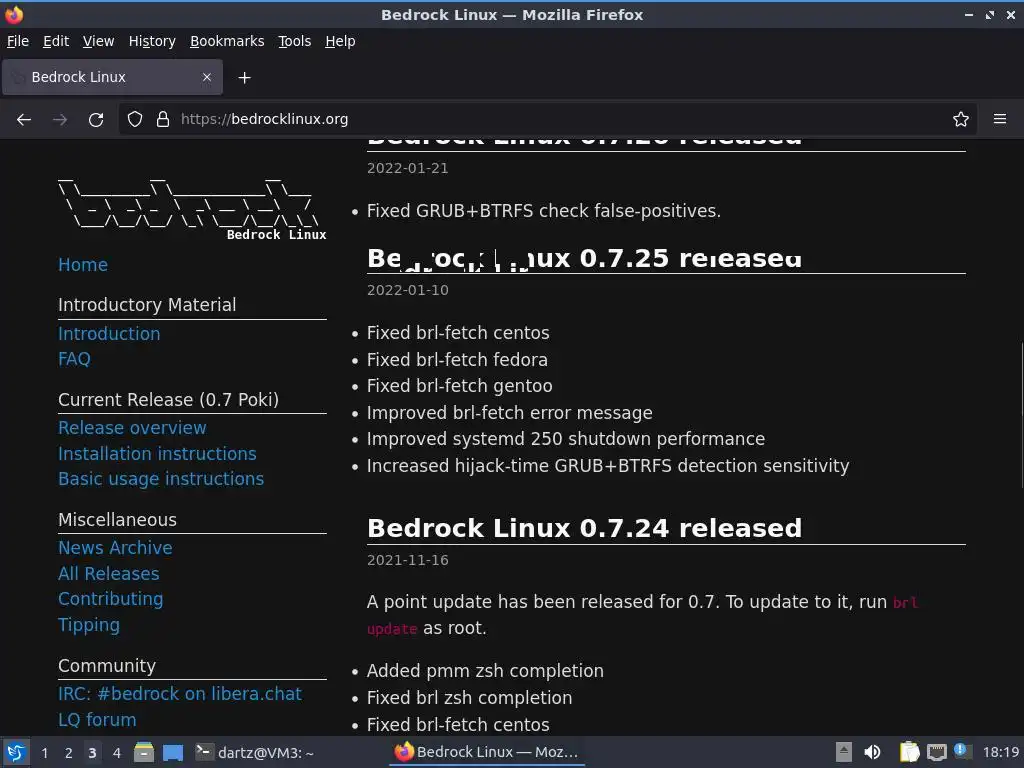
Task: Open the History menu
Action: pyautogui.click(x=152, y=41)
